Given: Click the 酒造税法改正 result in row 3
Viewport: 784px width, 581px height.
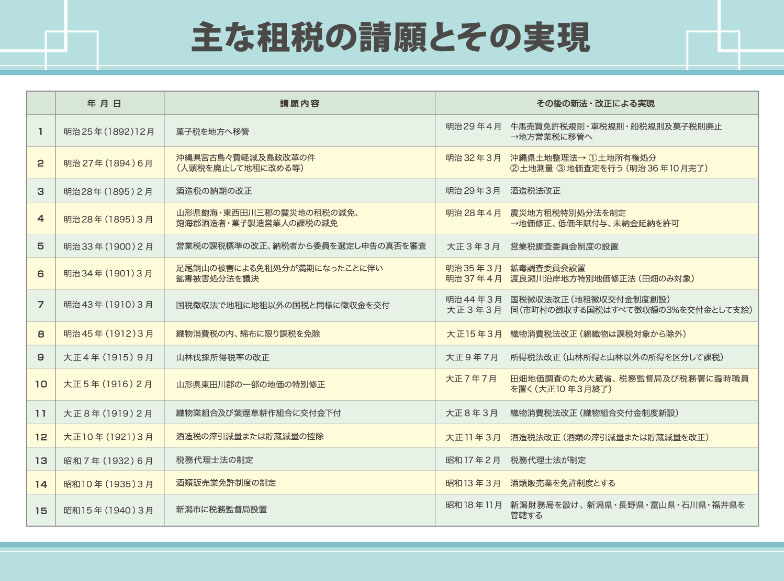Looking at the screenshot, I should (x=535, y=190).
